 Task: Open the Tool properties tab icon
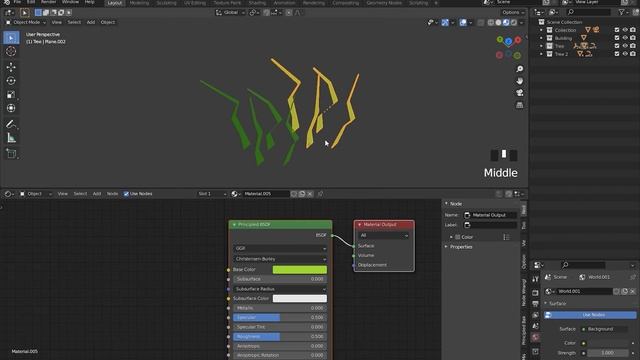(x=536, y=279)
